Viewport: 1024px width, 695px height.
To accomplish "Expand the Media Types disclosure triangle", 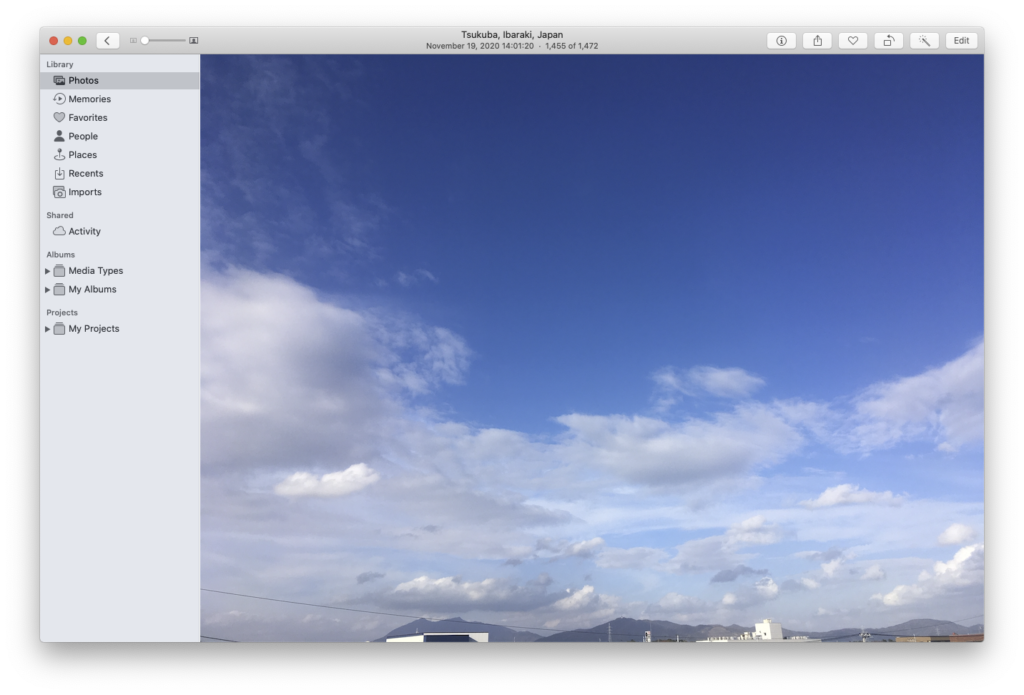I will pyautogui.click(x=47, y=271).
